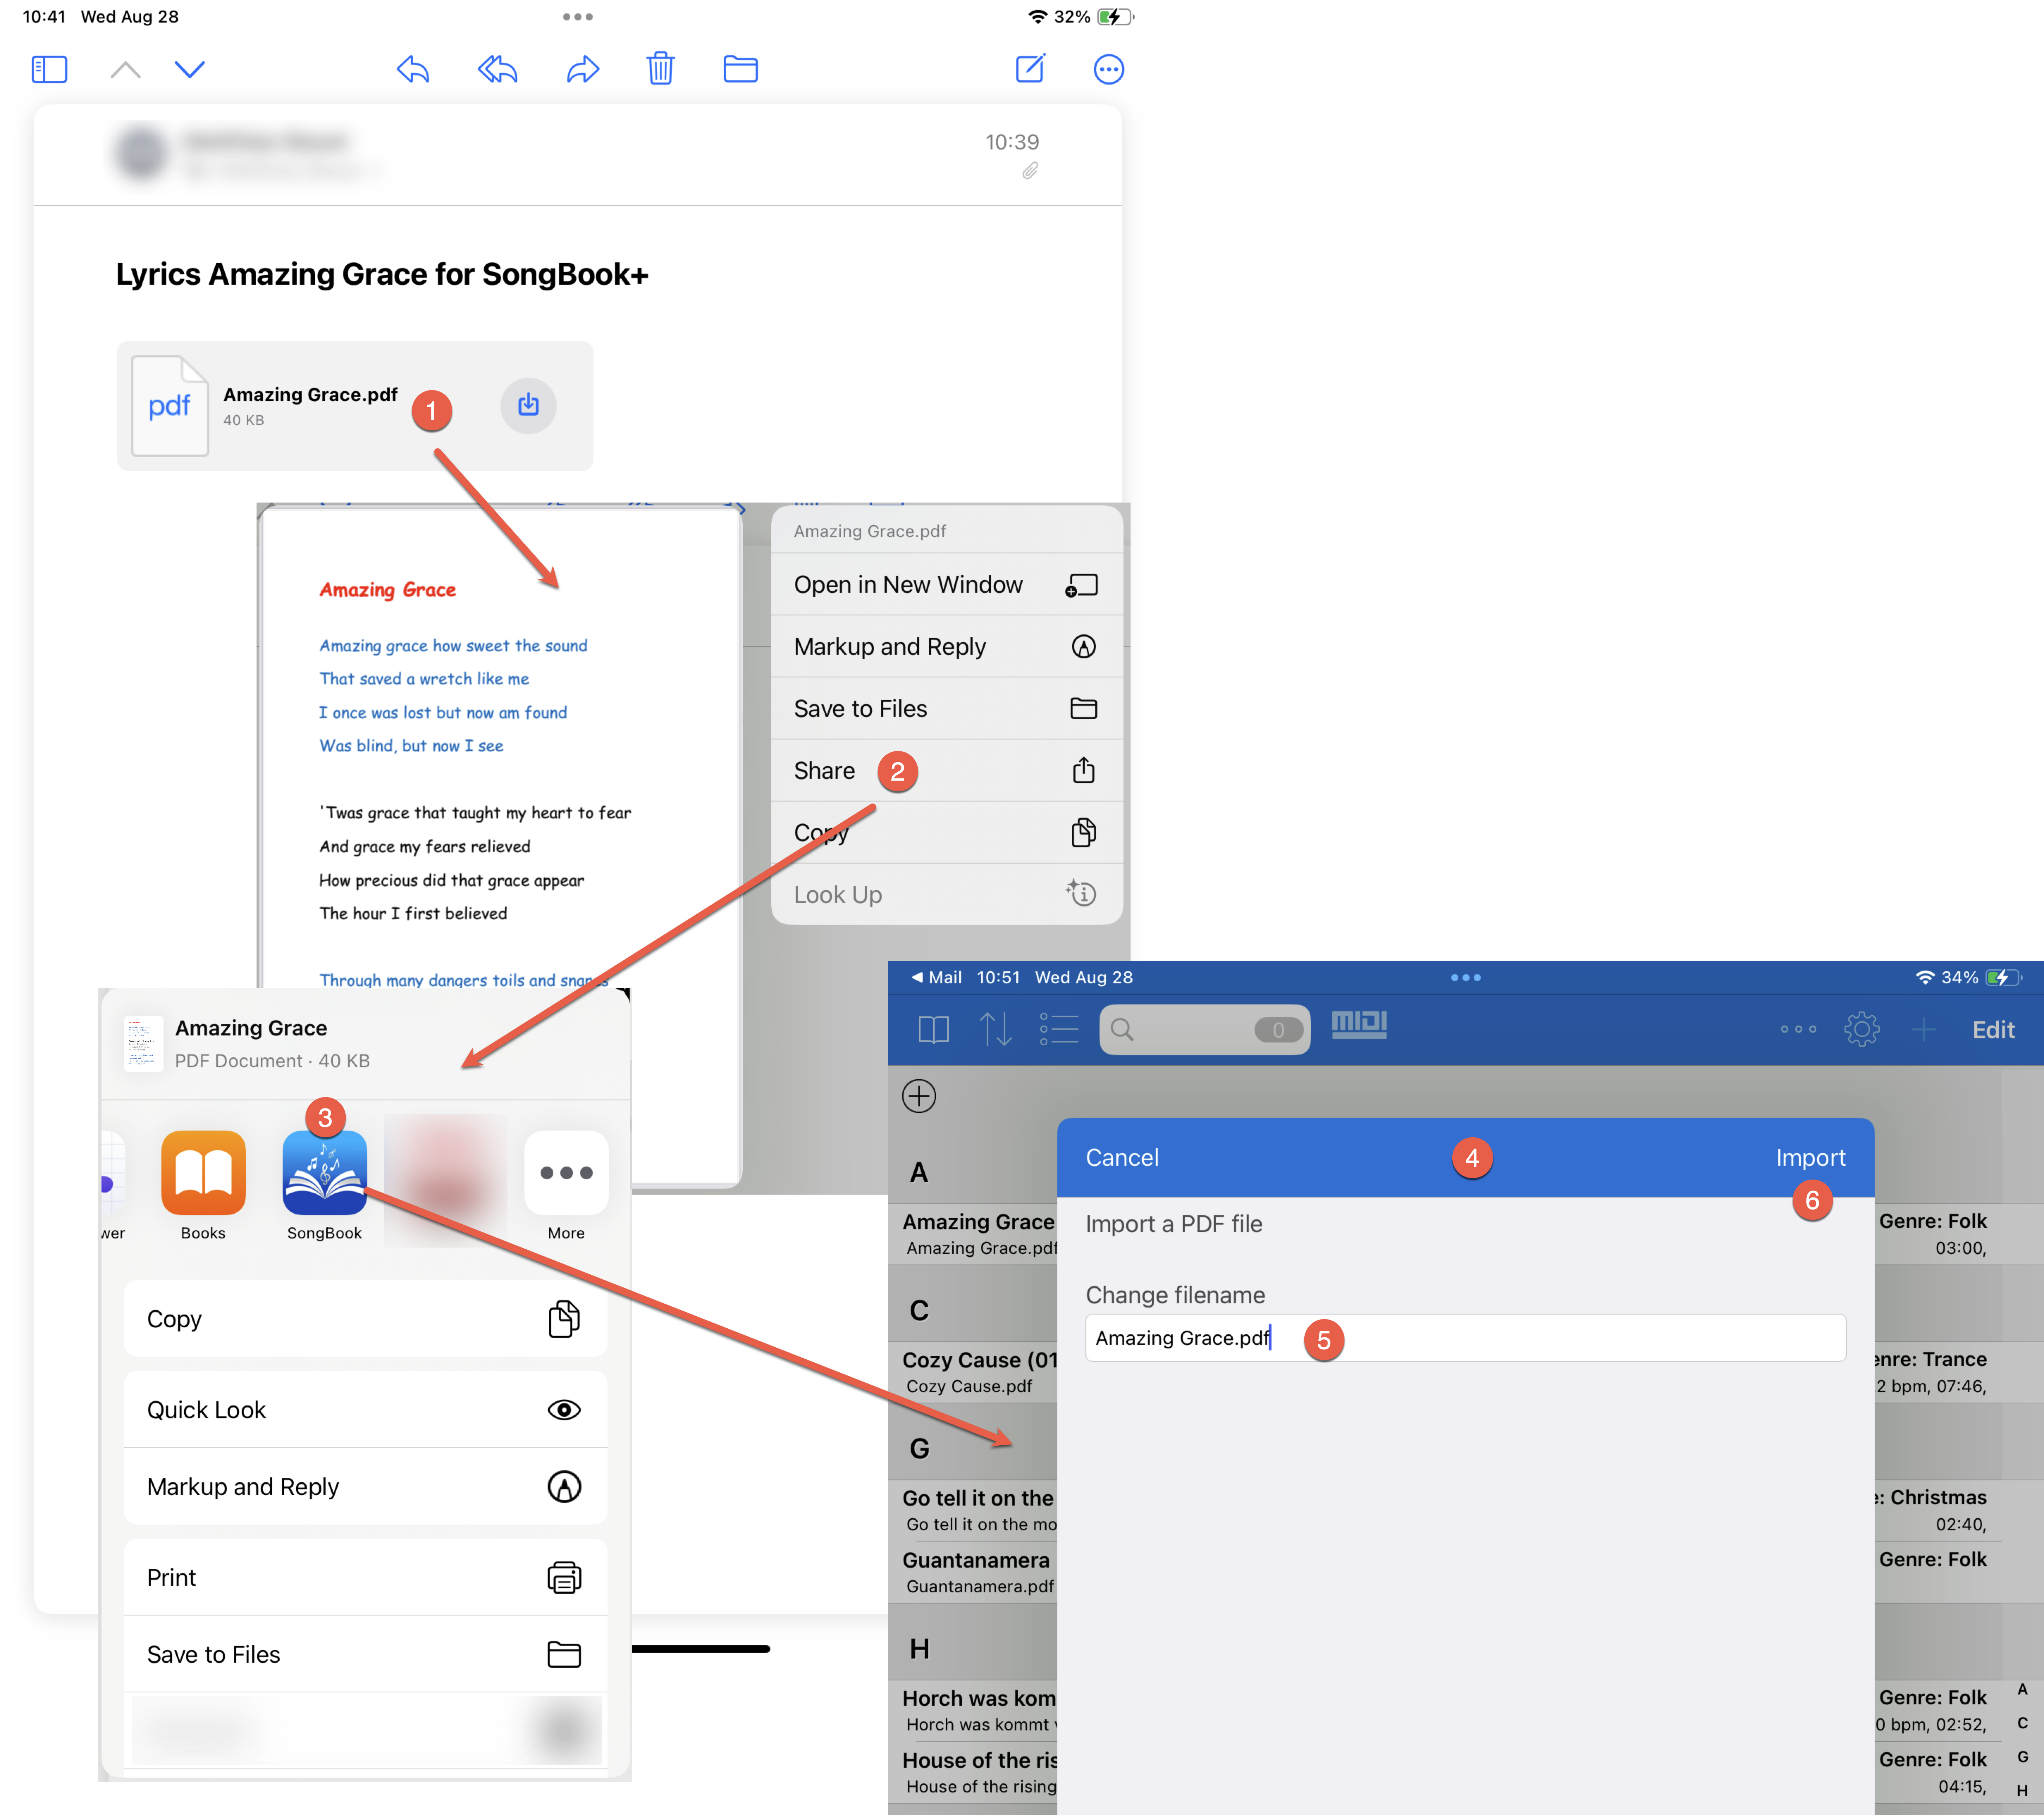Toggle the SongBook book view icon
This screenshot has height=1815, width=2044.
point(933,1029)
